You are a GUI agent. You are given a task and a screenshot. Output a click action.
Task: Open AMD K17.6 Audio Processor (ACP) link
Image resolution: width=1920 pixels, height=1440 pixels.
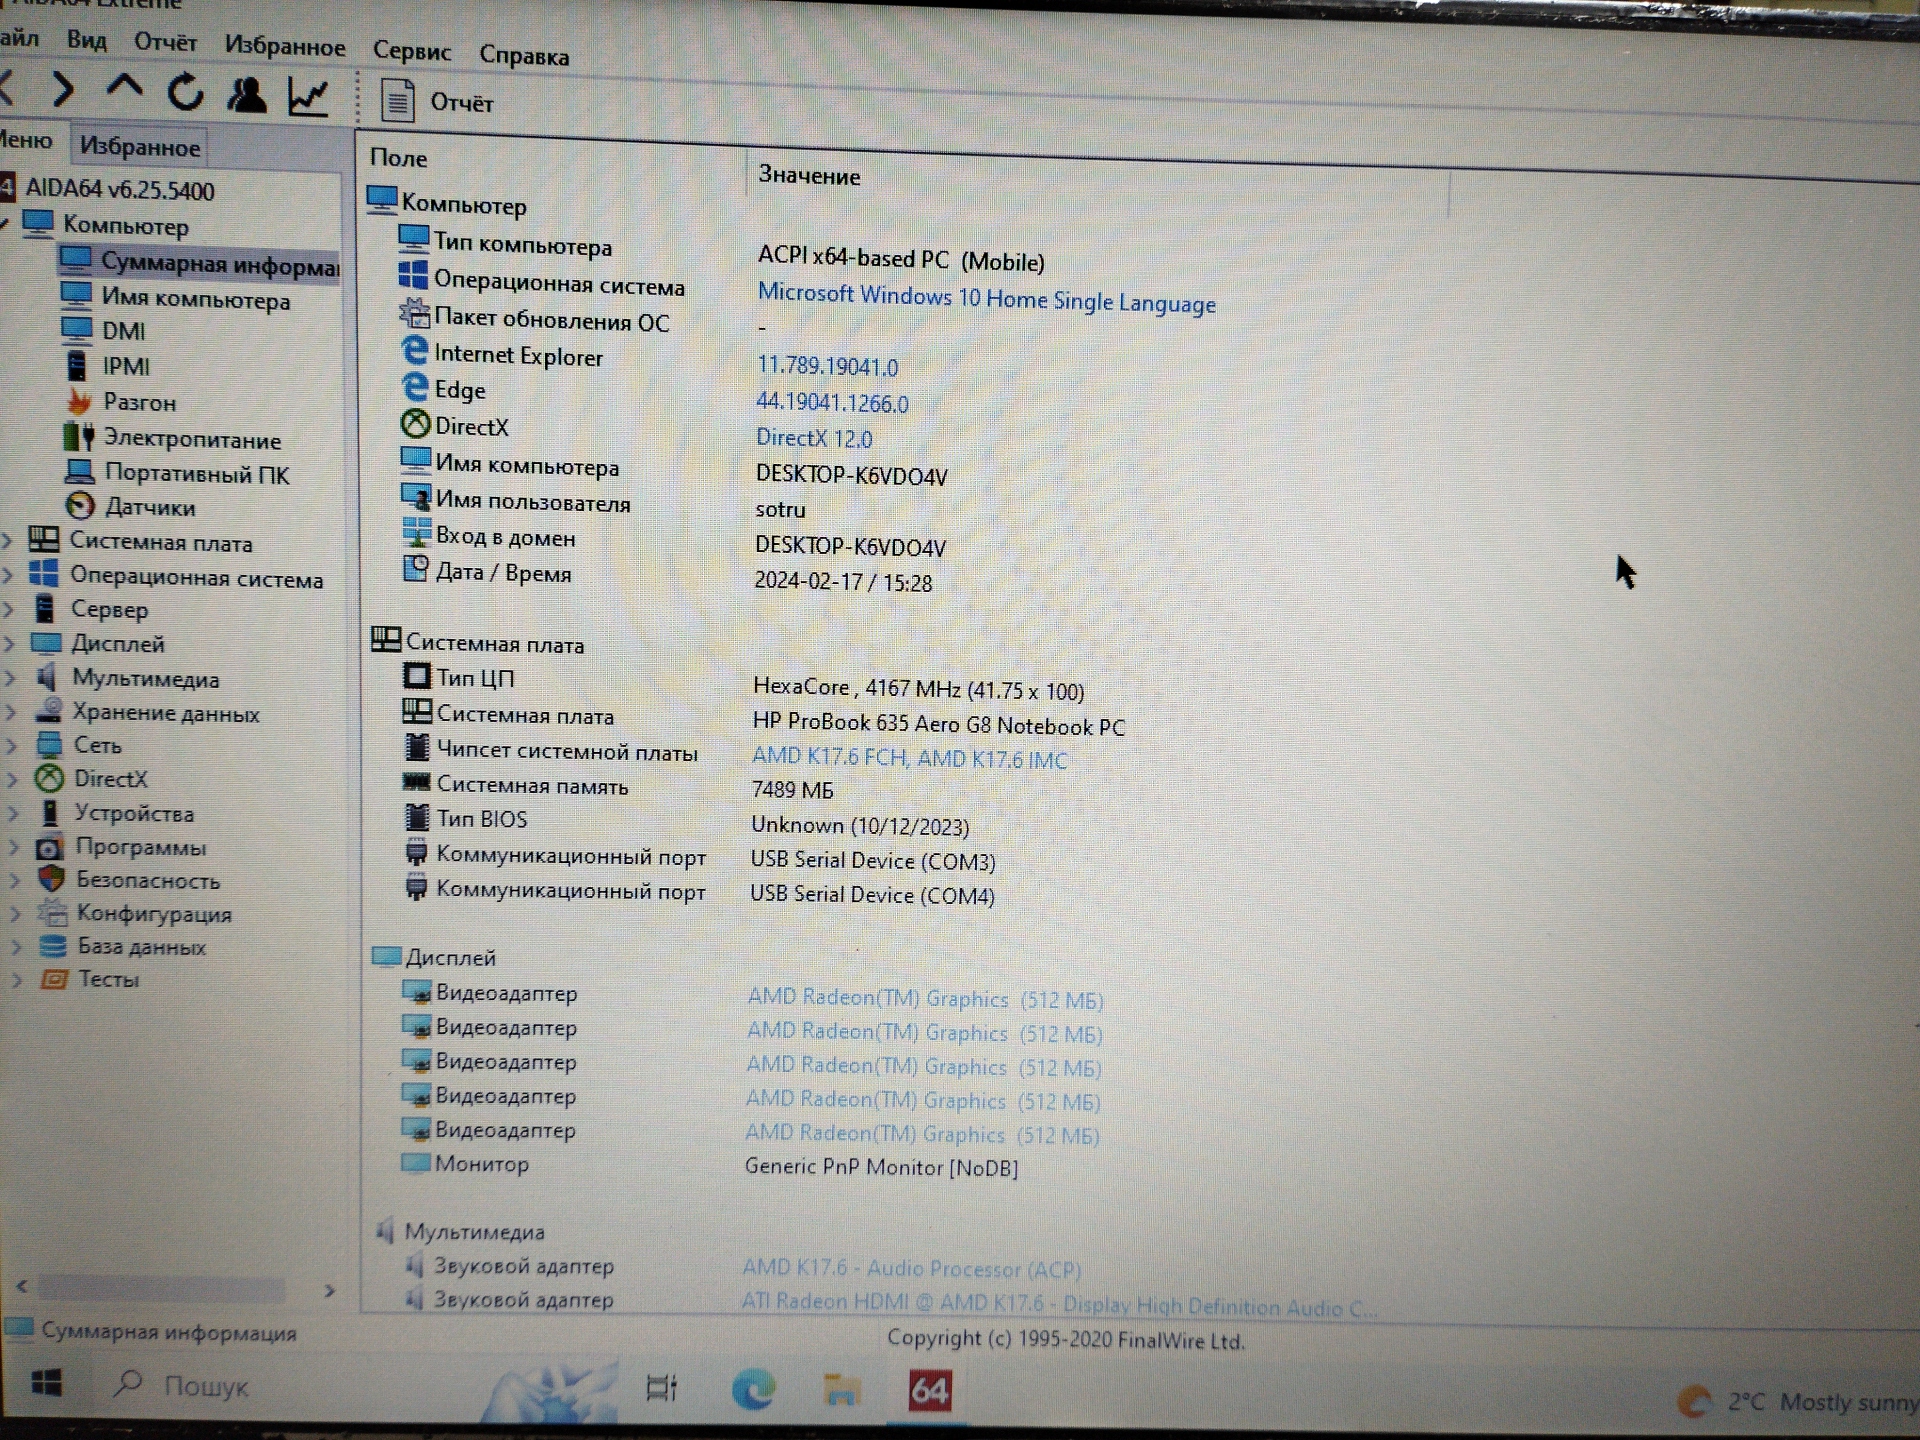coord(911,1268)
